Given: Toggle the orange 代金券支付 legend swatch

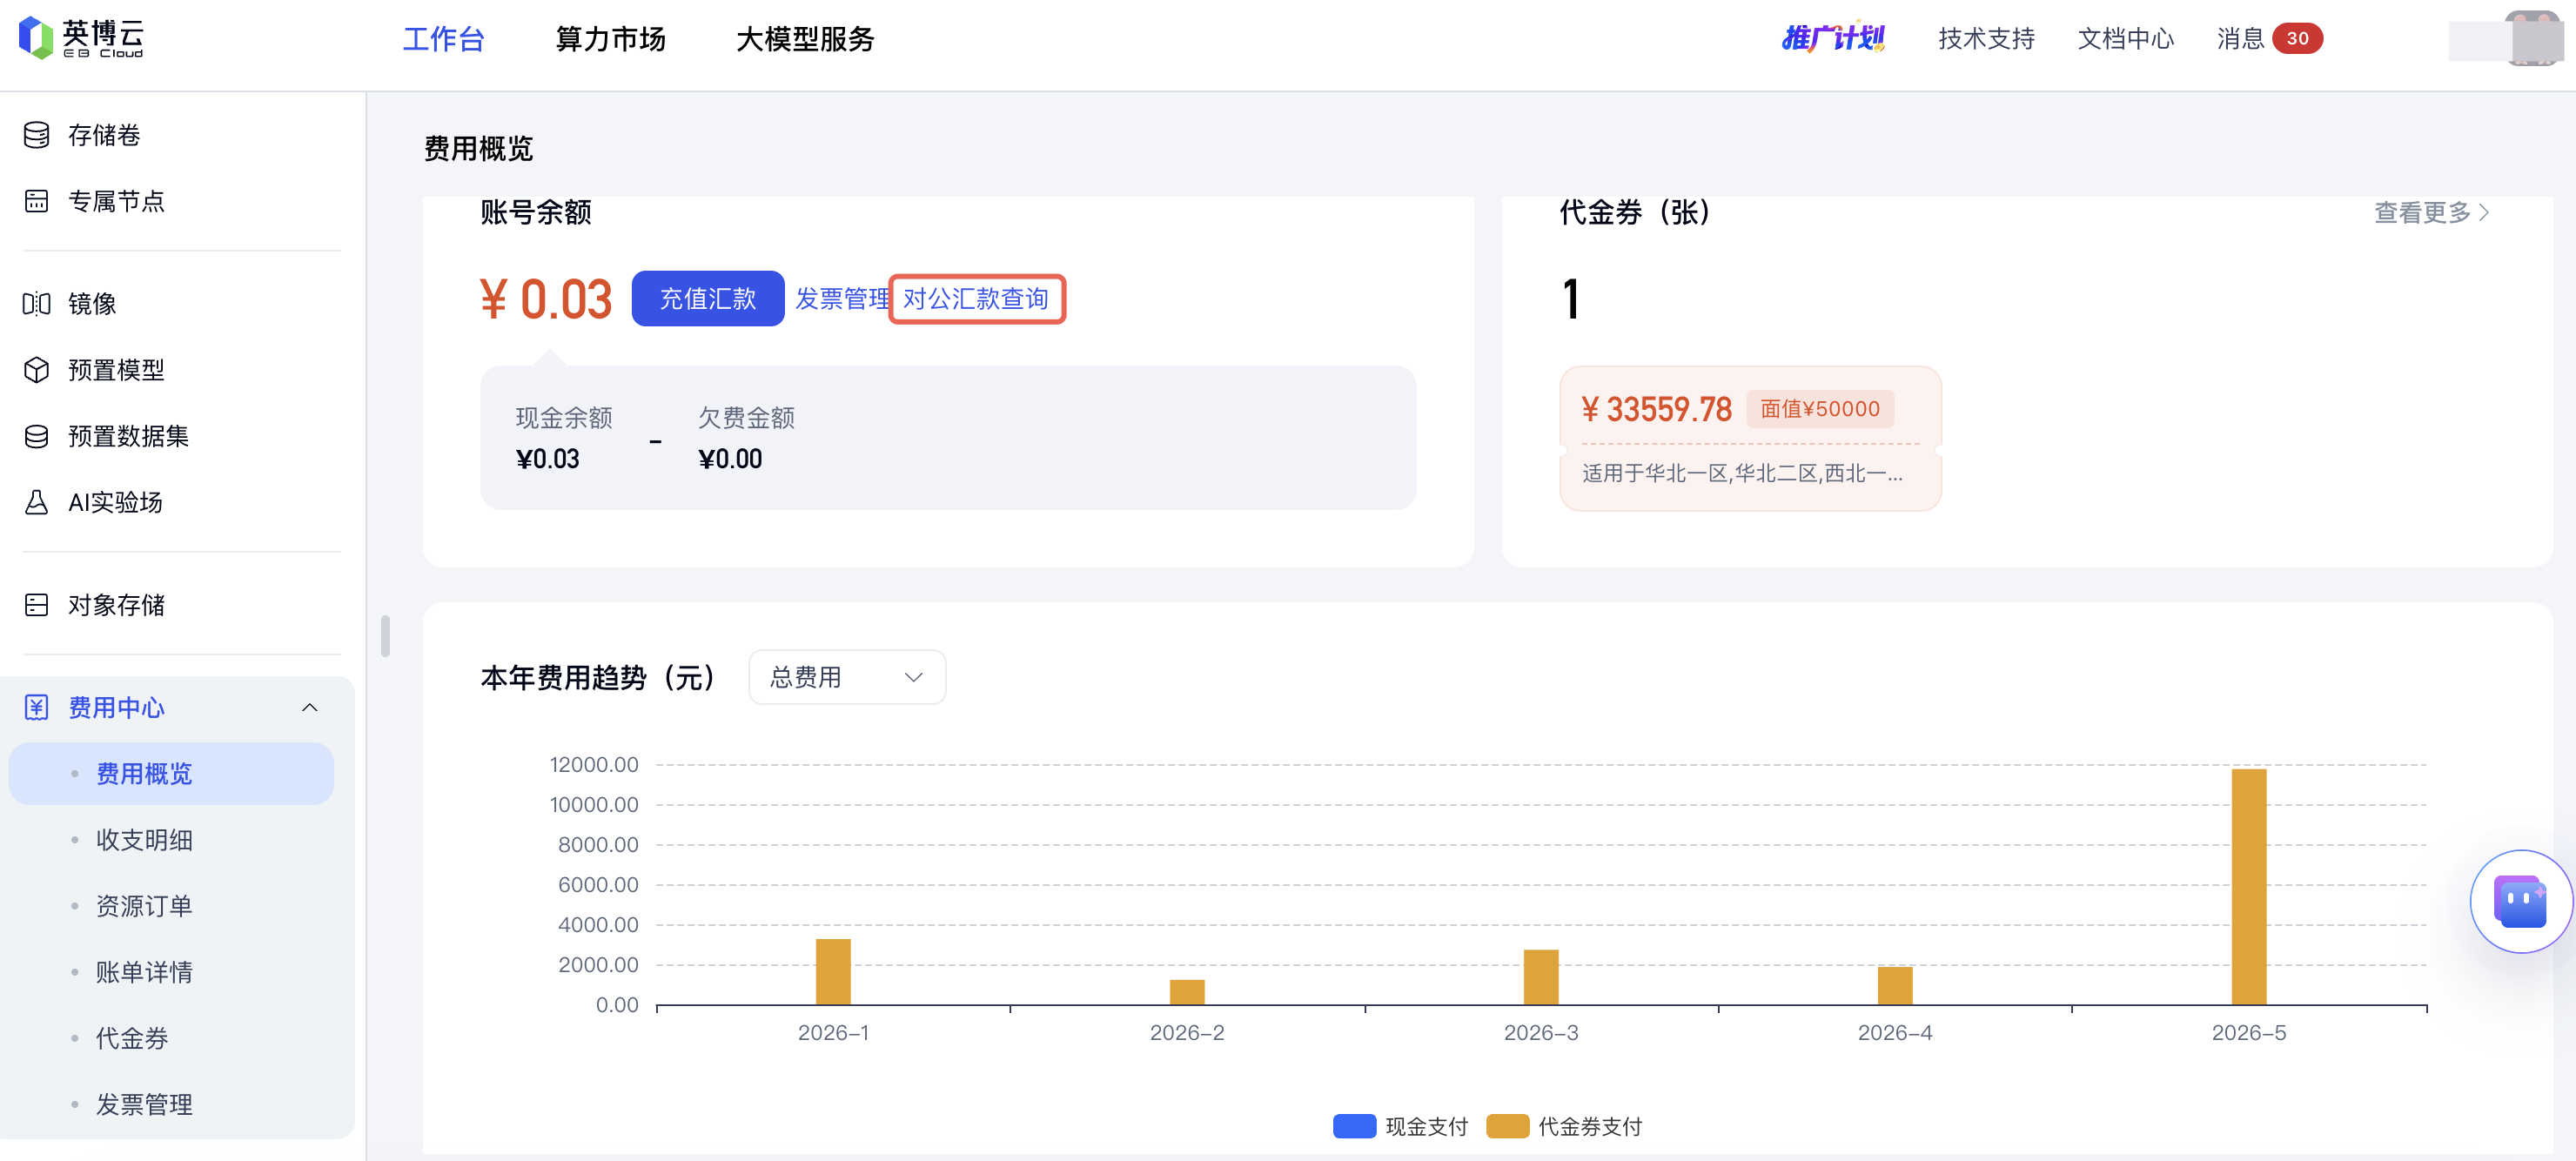Looking at the screenshot, I should tap(1507, 1126).
